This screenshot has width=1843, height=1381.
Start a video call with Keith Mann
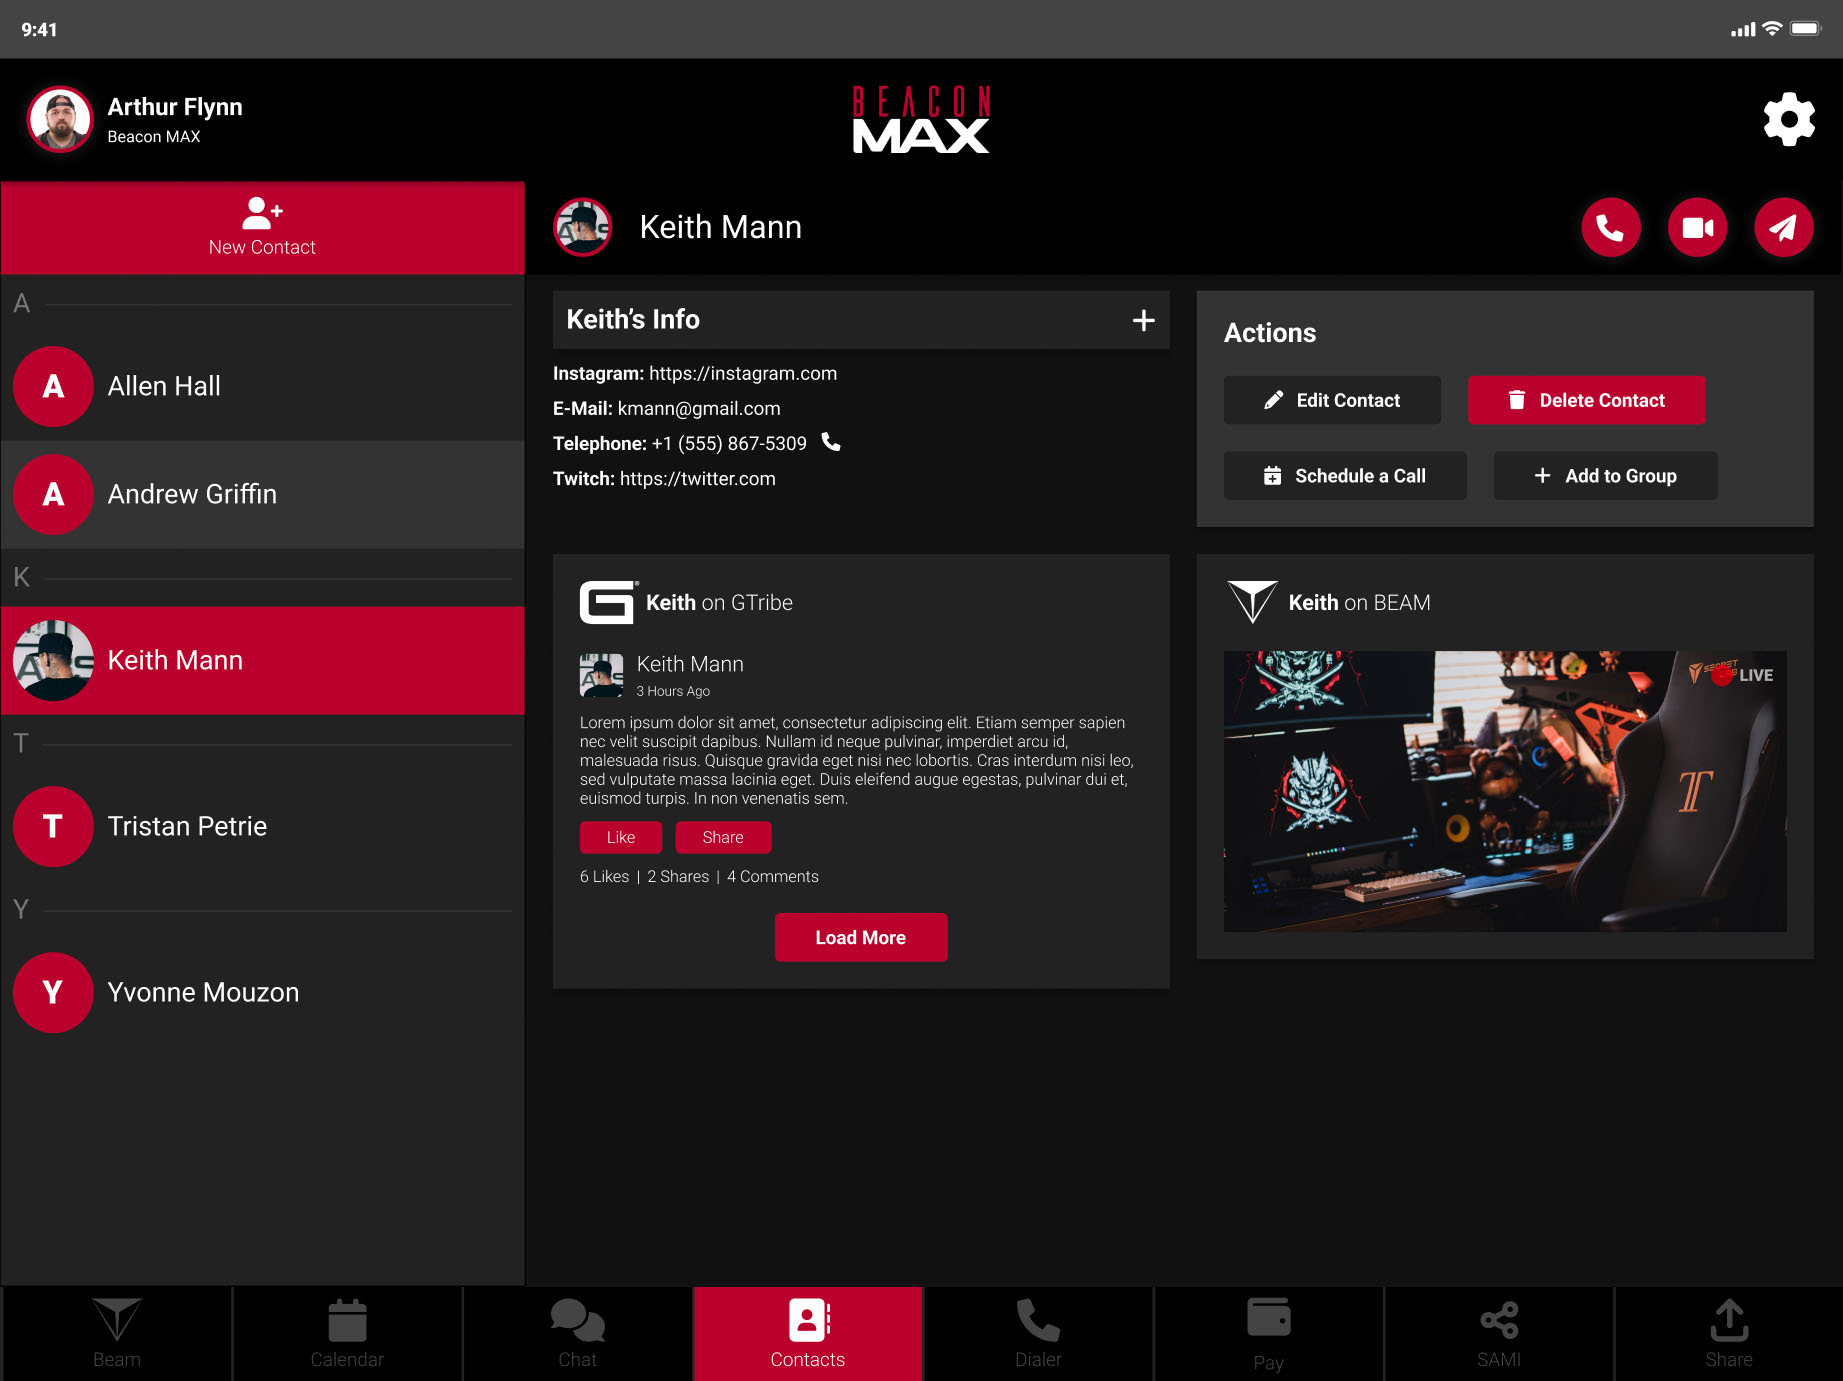[1697, 228]
